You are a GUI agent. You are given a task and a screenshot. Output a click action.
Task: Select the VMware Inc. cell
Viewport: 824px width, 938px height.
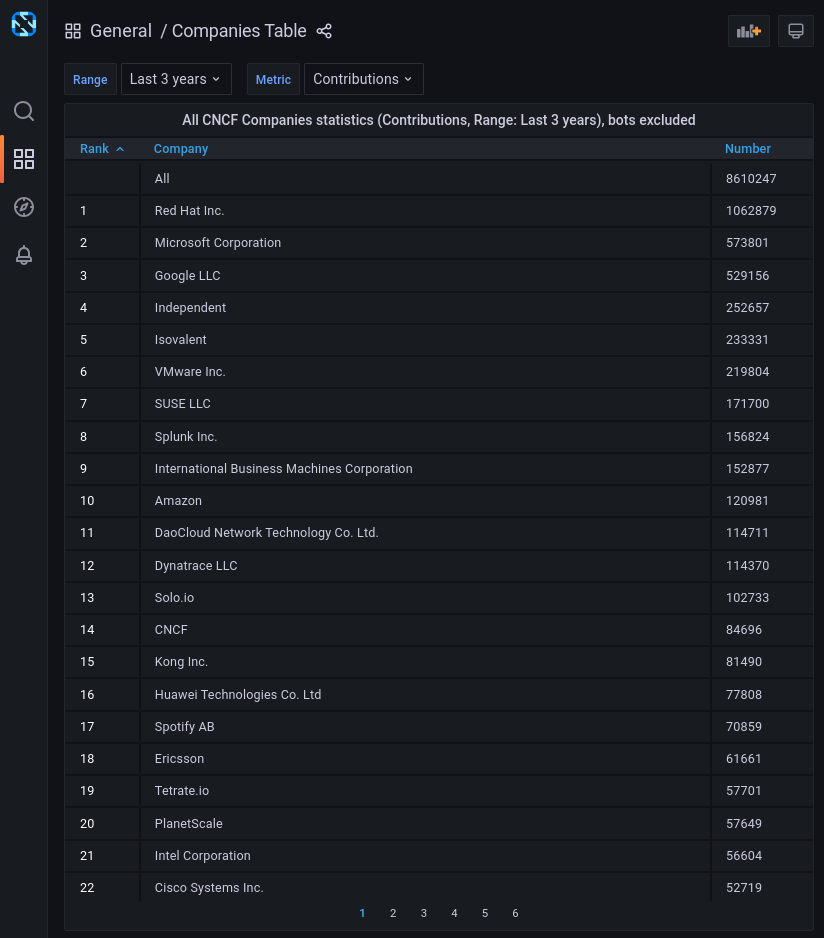[x=425, y=372]
